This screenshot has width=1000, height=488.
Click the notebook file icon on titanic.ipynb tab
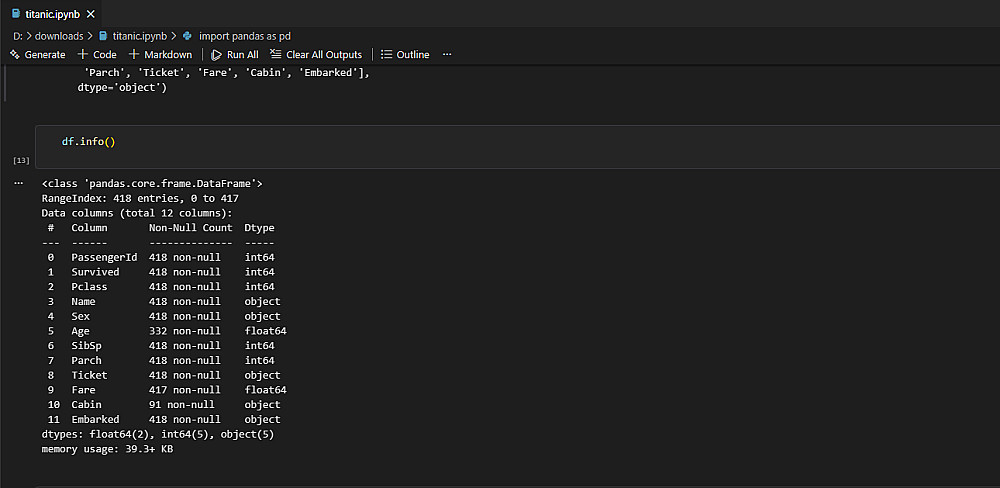15,15
